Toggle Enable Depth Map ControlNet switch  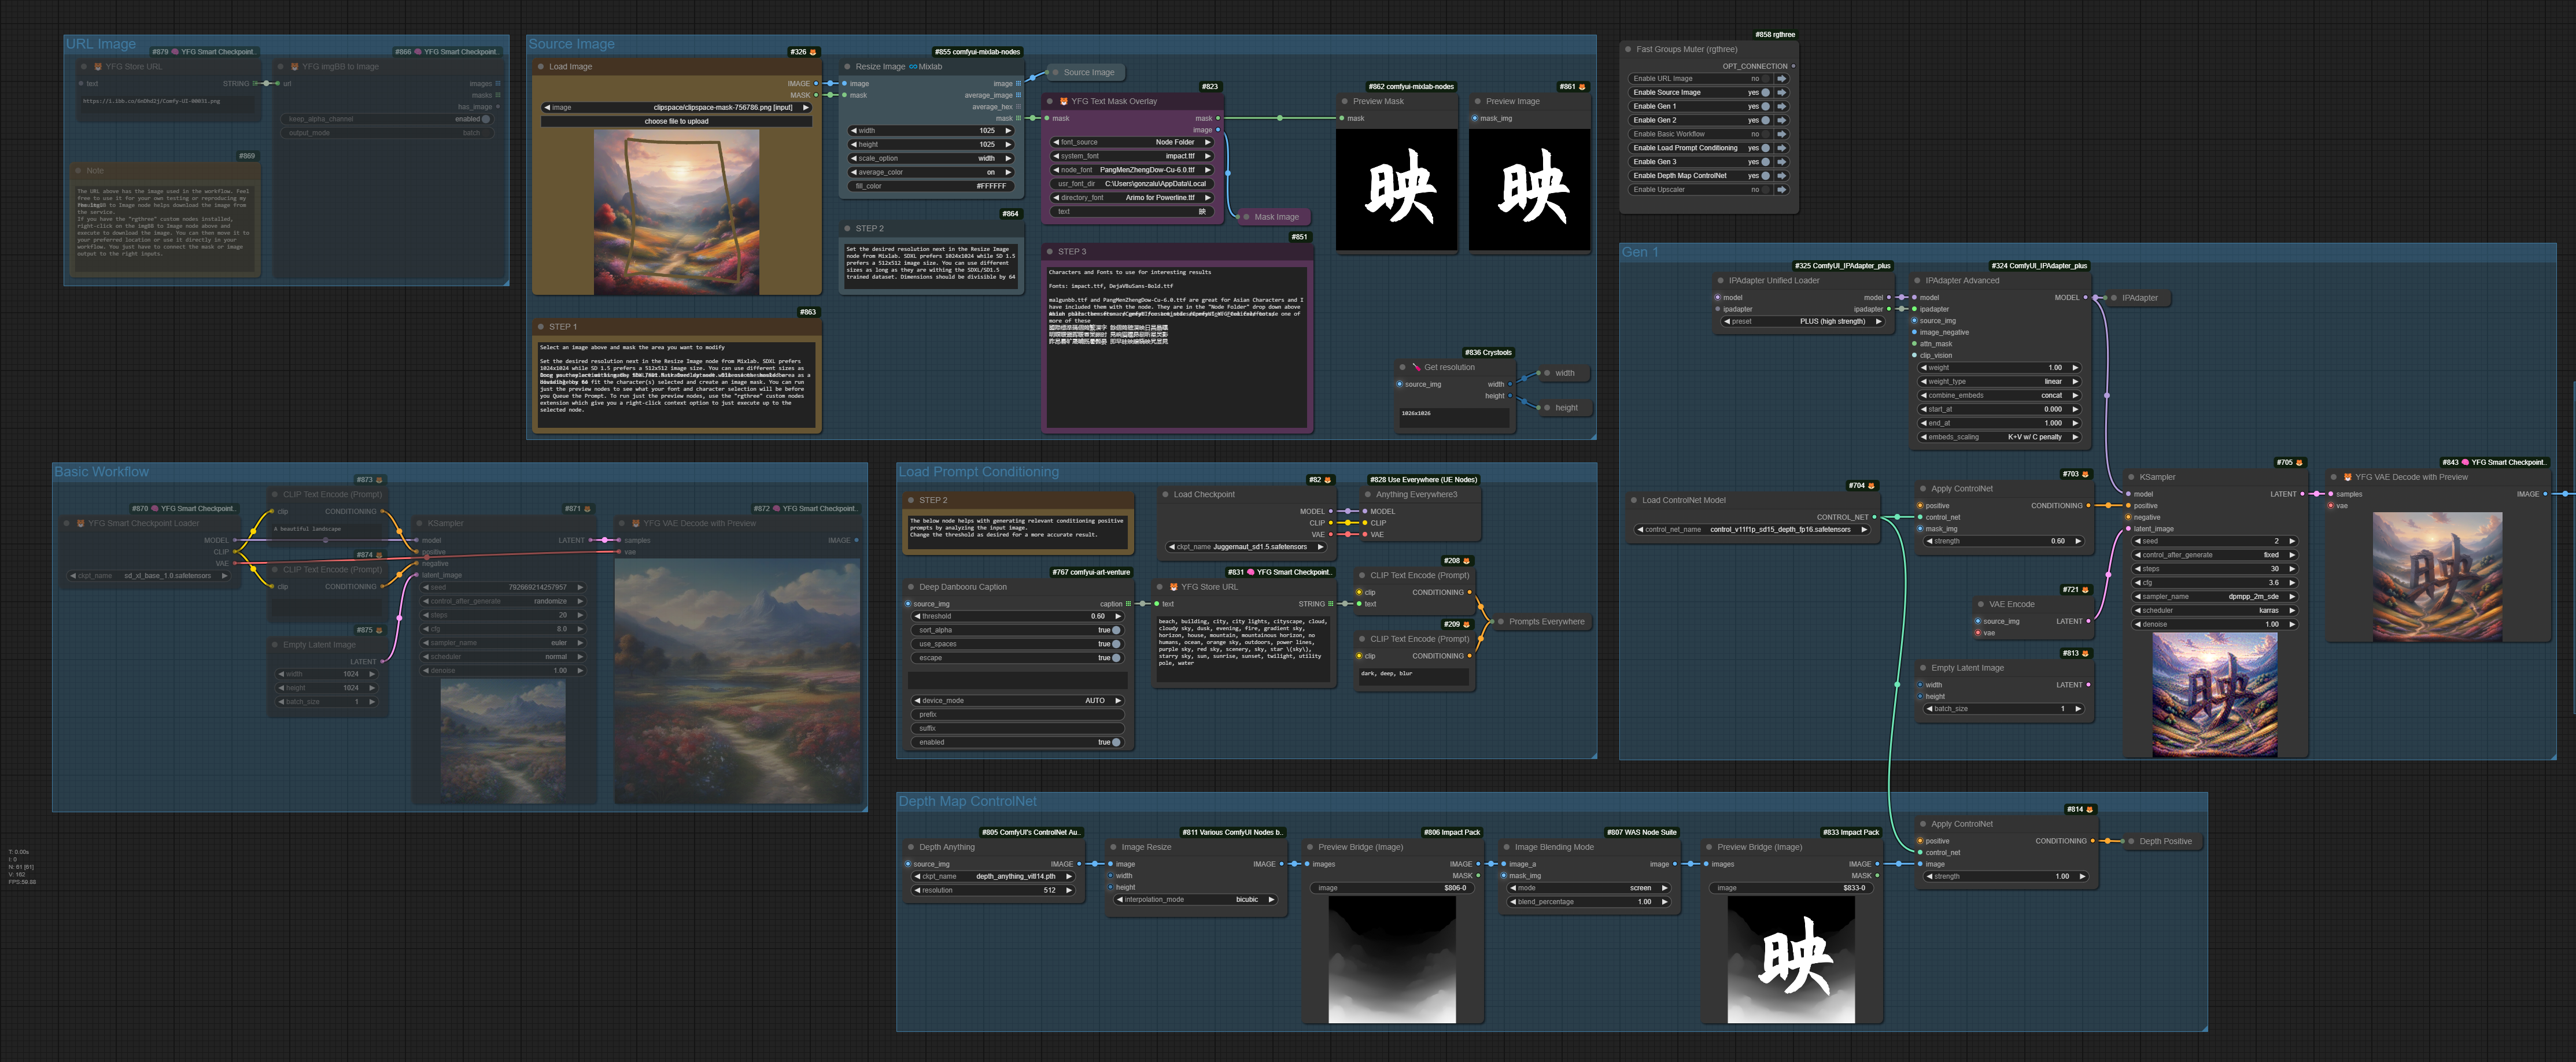point(1765,176)
